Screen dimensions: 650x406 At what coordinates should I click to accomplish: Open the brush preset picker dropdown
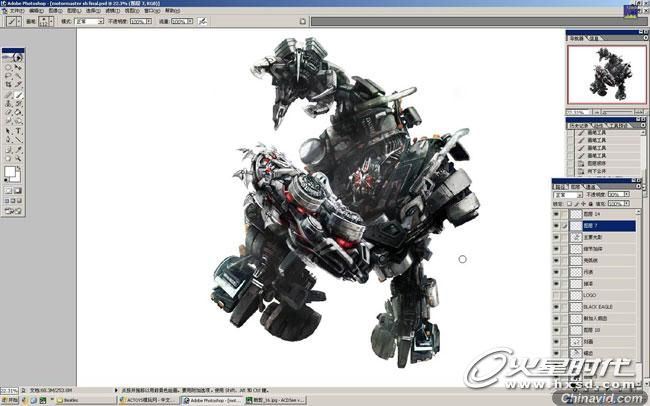[x=51, y=21]
